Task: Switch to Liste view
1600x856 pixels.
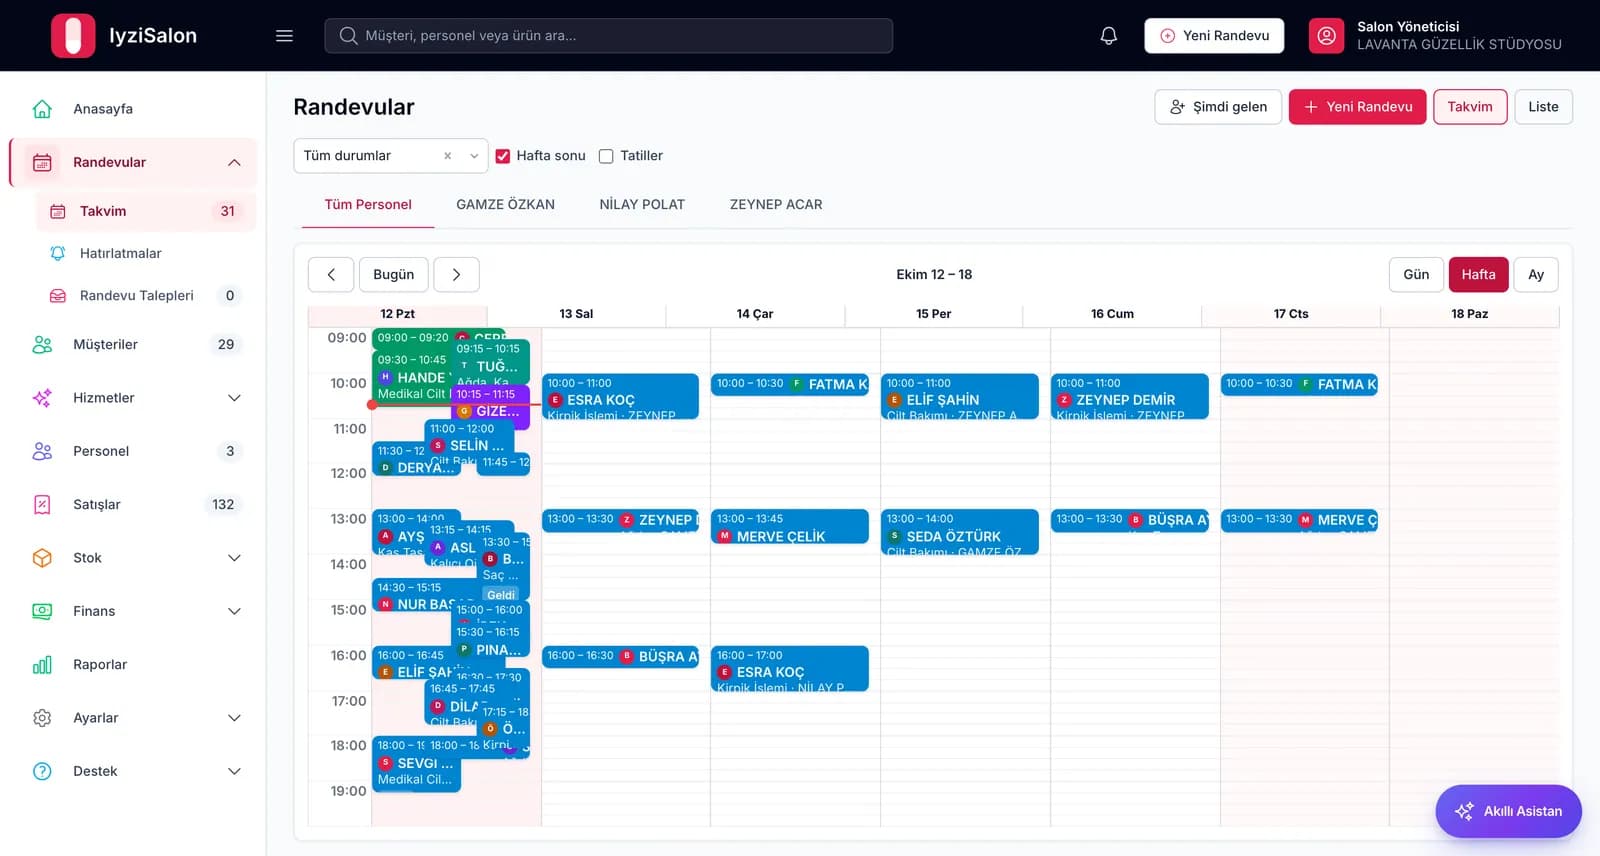Action: [1543, 107]
